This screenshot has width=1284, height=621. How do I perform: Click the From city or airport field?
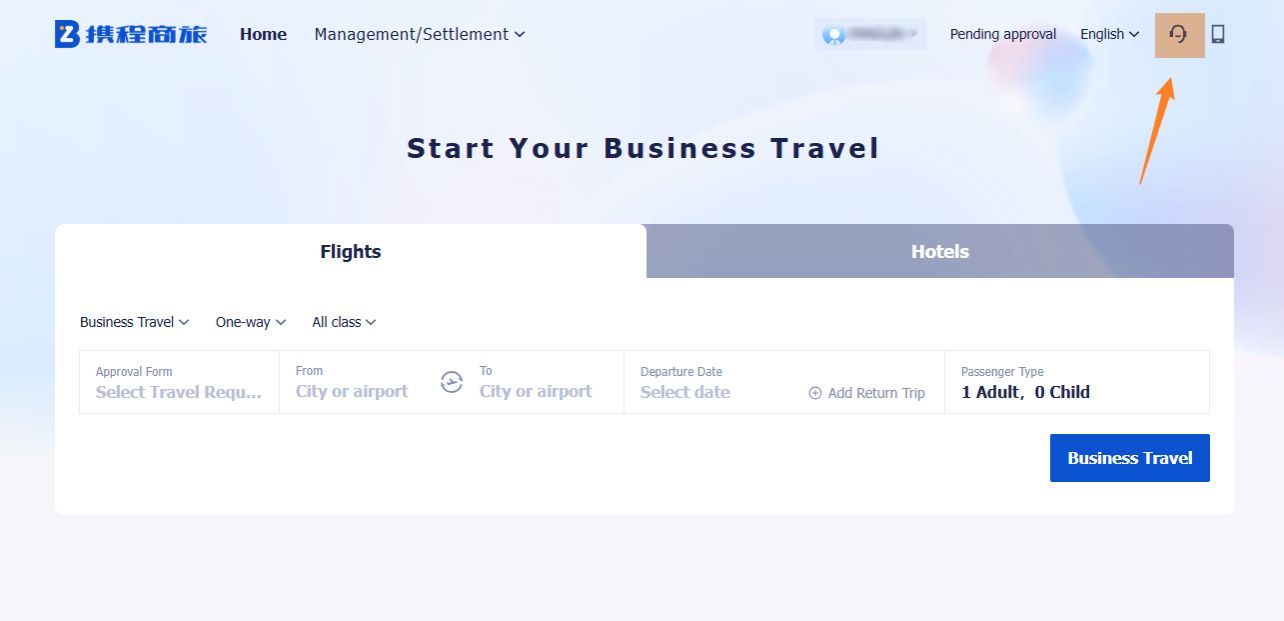(352, 392)
